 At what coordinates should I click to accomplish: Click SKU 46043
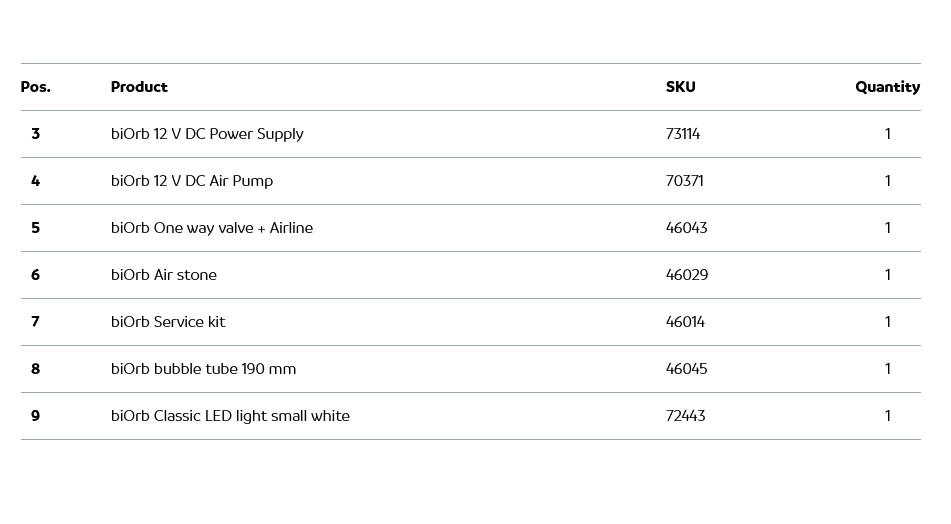click(686, 228)
